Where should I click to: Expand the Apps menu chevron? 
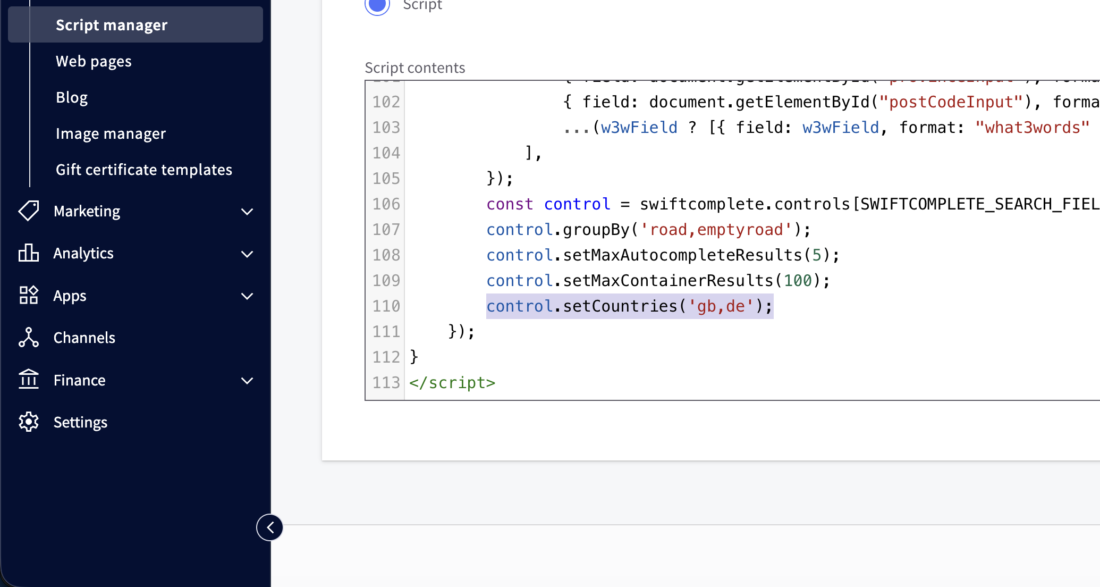click(247, 296)
